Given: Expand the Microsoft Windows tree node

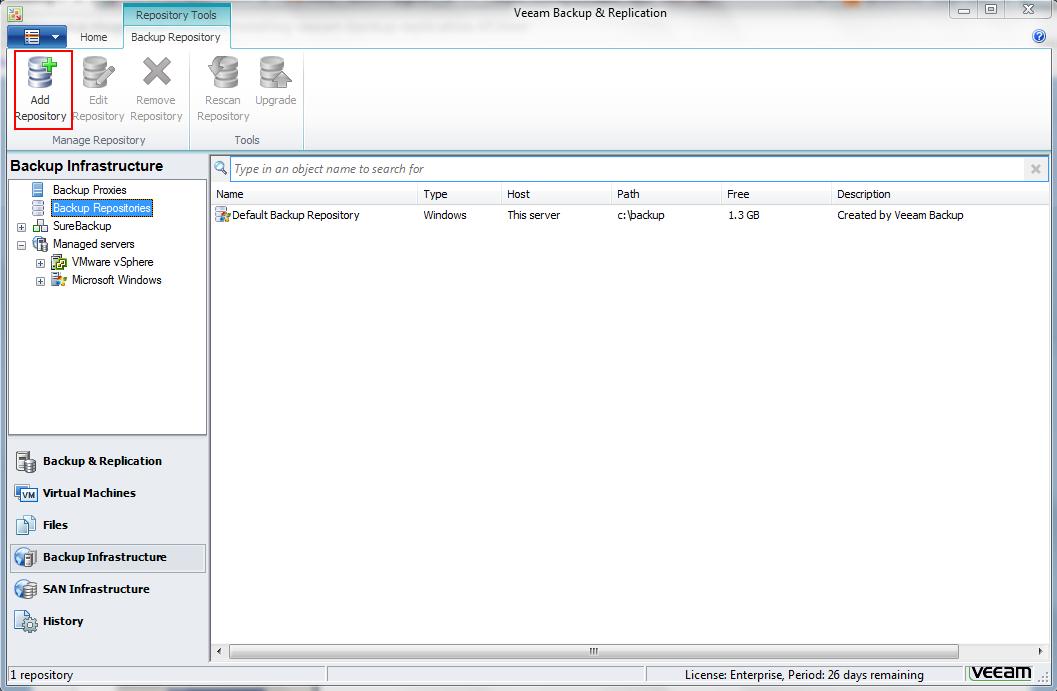Looking at the screenshot, I should coord(40,280).
